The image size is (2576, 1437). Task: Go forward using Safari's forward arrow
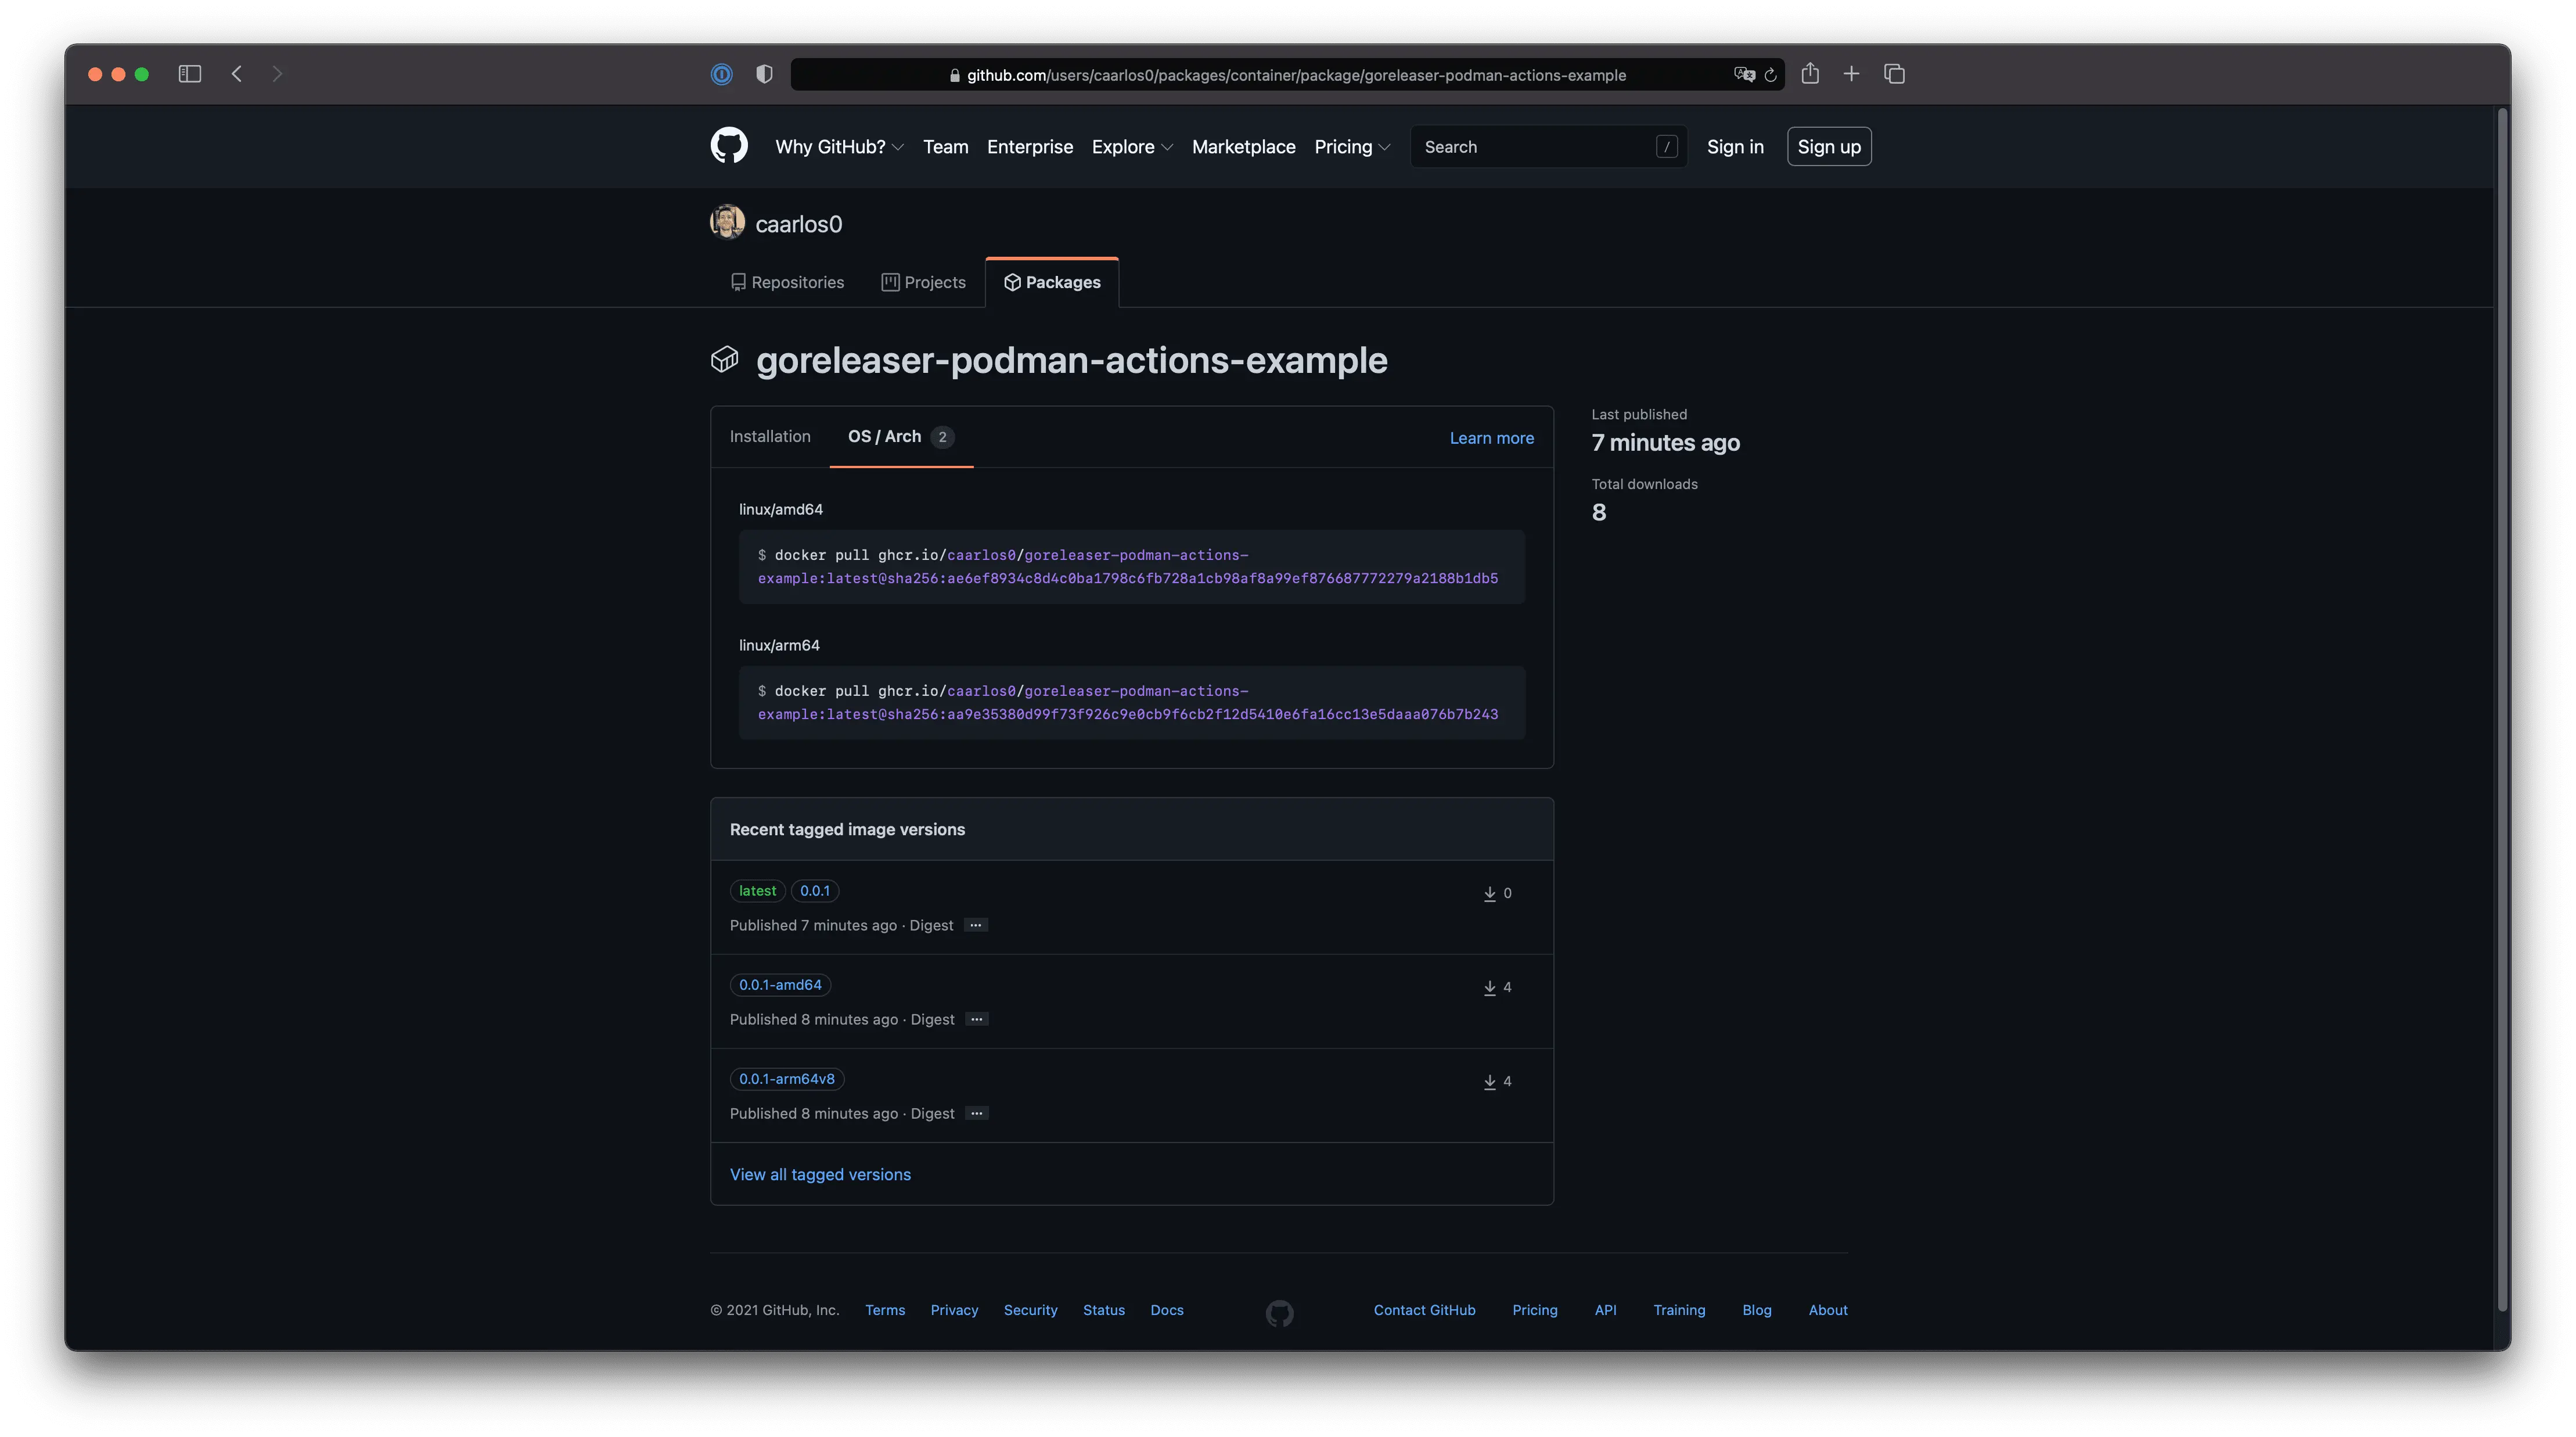click(278, 74)
